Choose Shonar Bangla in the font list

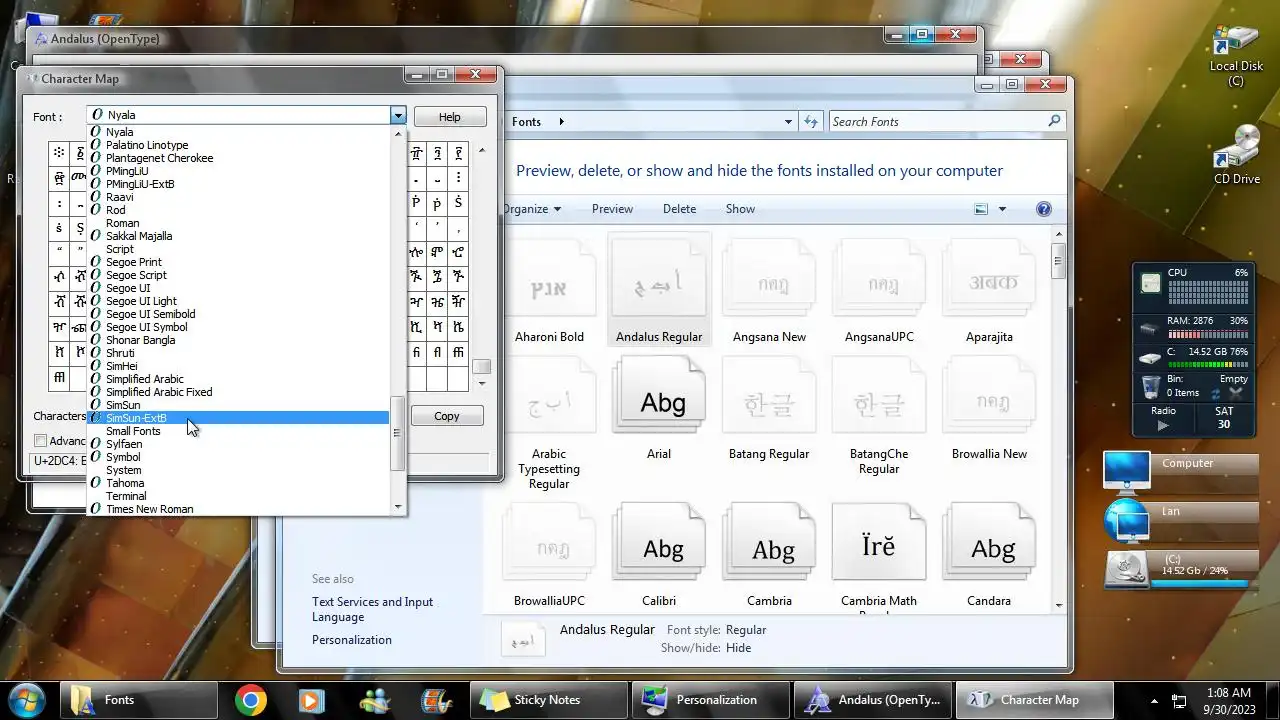[x=238, y=340]
